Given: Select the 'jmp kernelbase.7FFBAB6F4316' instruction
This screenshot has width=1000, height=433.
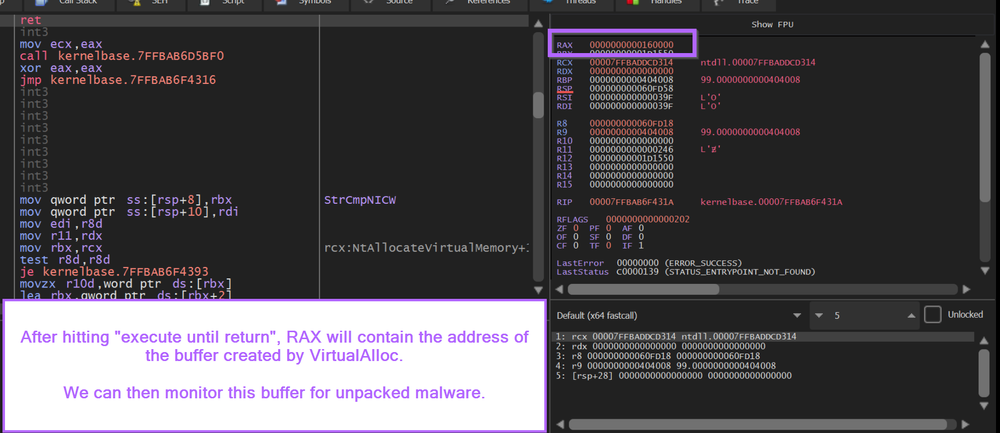Looking at the screenshot, I should coord(117,80).
